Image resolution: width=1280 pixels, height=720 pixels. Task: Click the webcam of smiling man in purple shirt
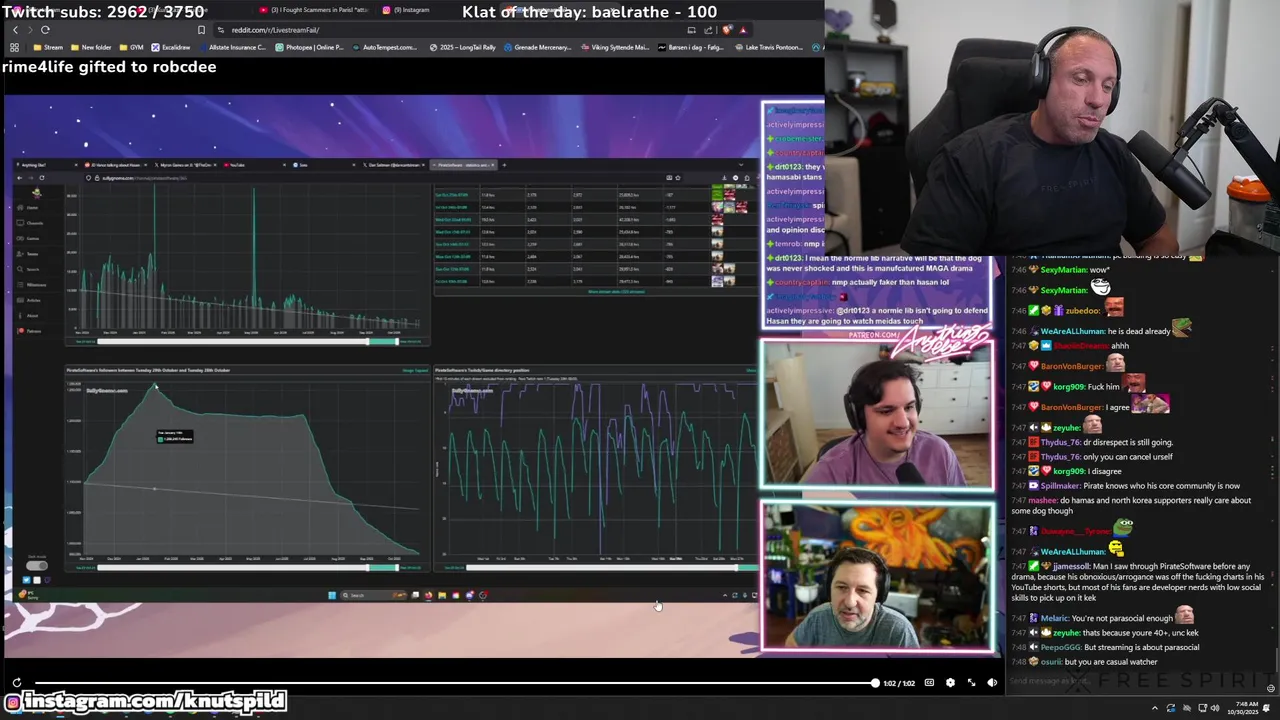[877, 414]
